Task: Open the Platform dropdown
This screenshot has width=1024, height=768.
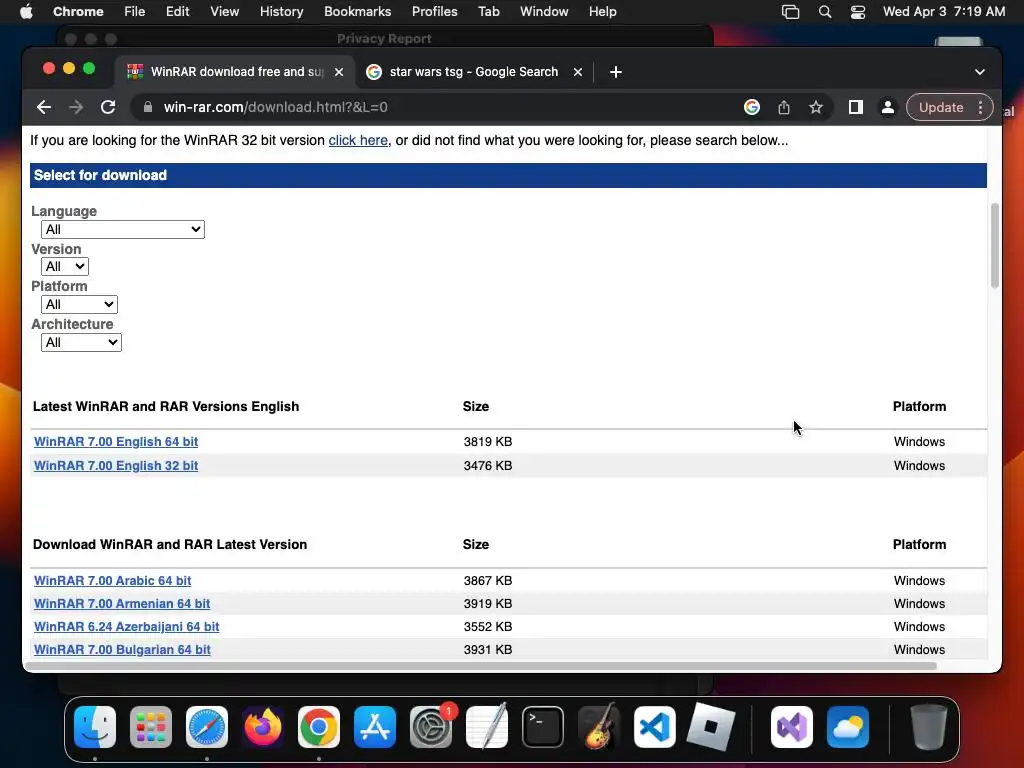Action: [79, 304]
